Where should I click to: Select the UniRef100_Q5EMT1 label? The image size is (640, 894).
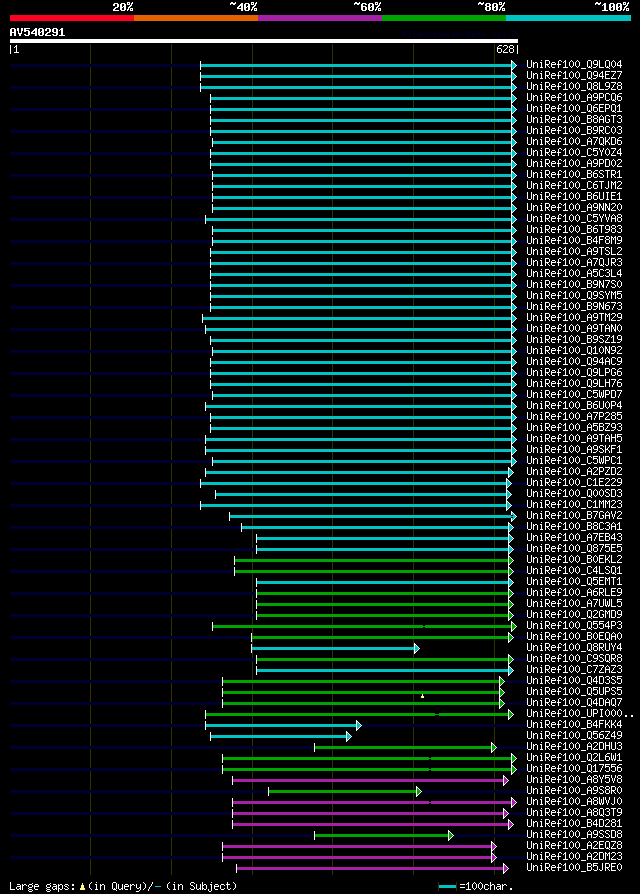coord(574,581)
